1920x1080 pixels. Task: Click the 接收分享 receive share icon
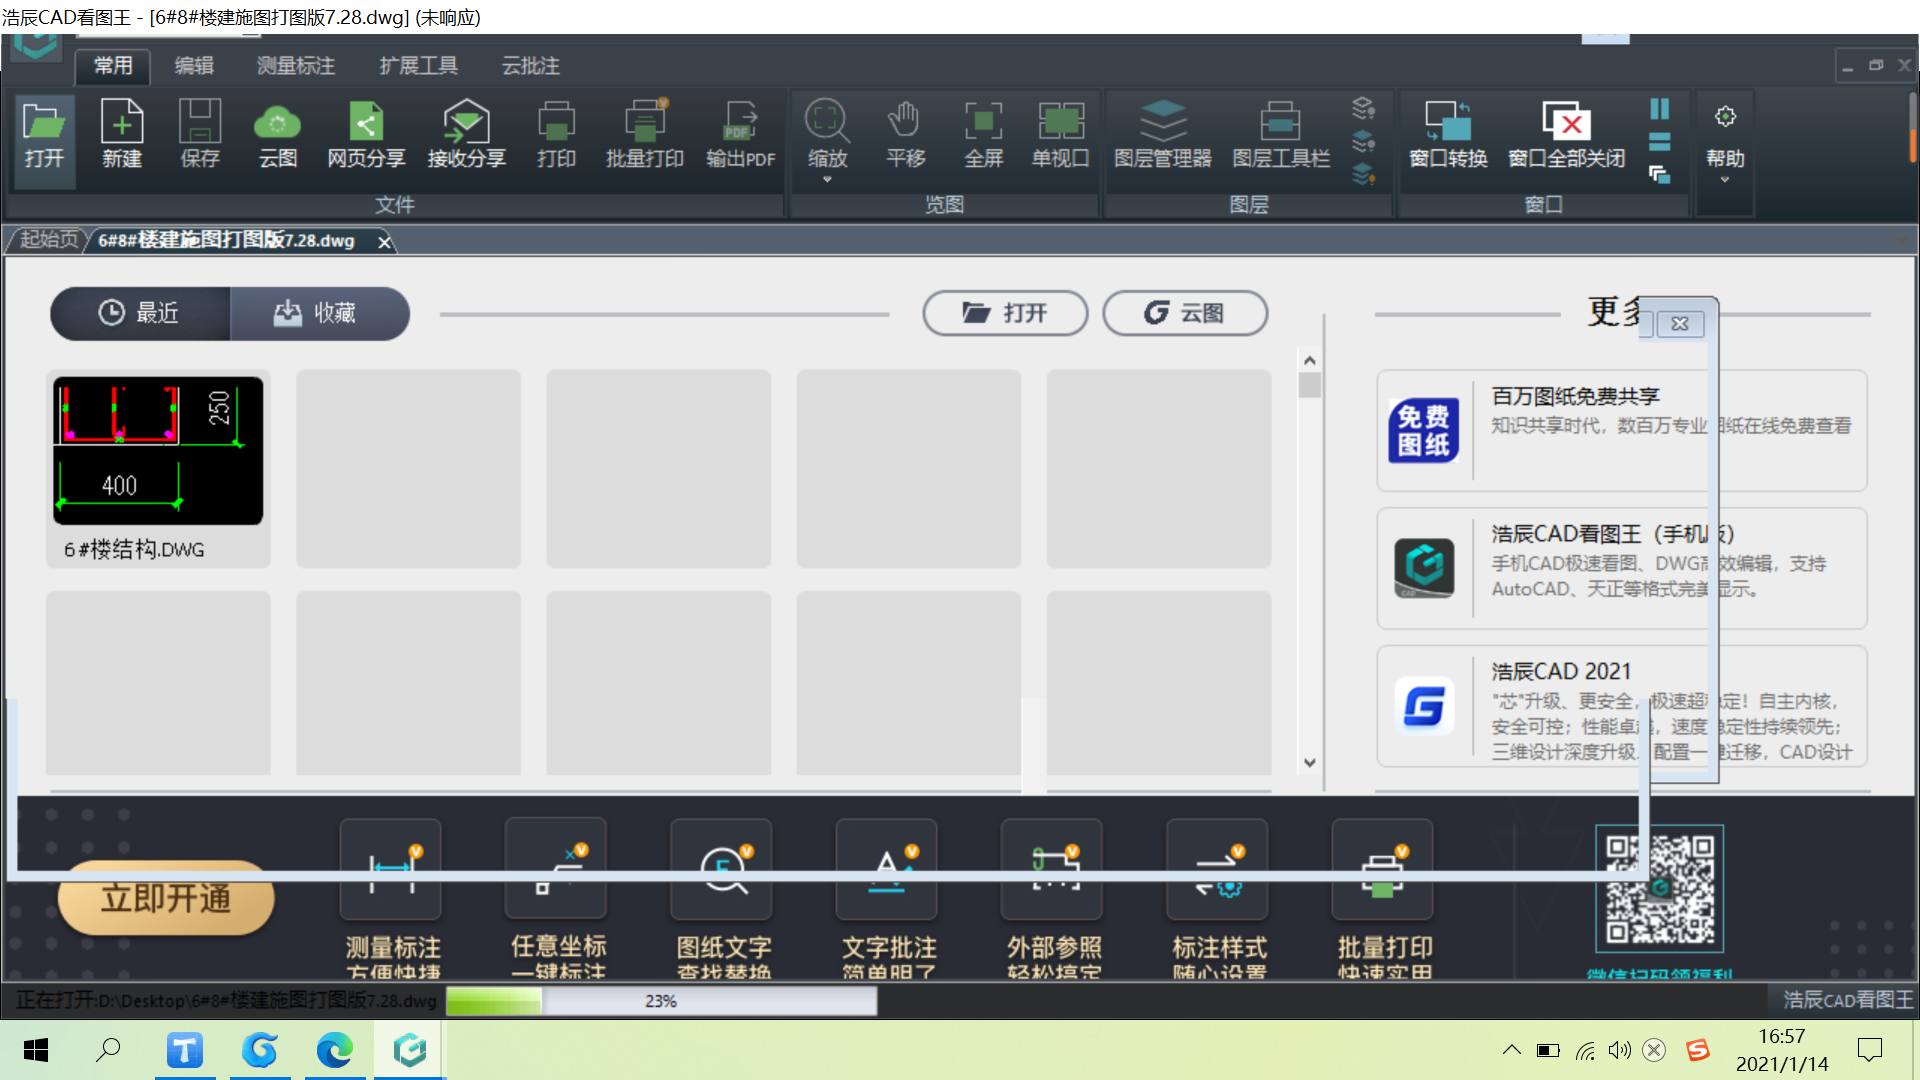[466, 135]
